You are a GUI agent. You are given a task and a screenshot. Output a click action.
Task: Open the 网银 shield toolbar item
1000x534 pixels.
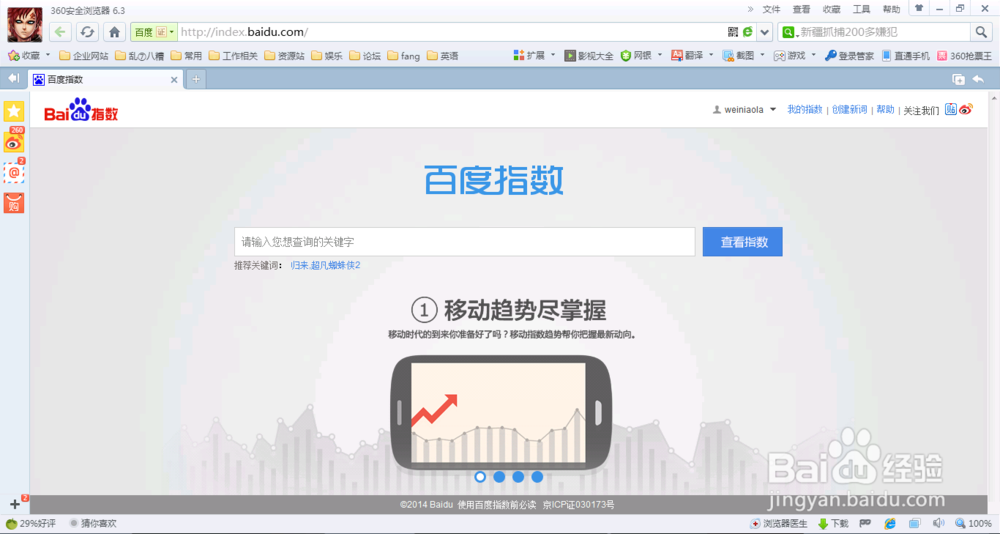tap(636, 56)
